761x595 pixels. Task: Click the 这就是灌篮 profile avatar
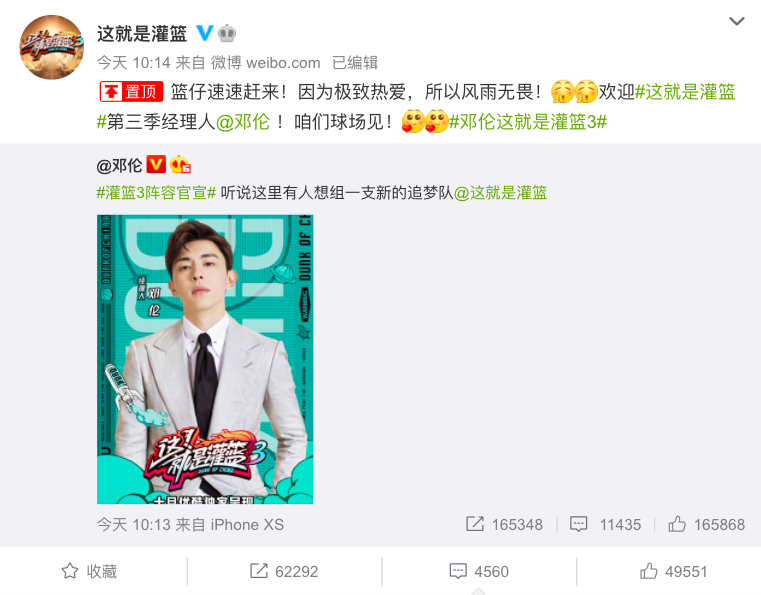pyautogui.click(x=51, y=47)
